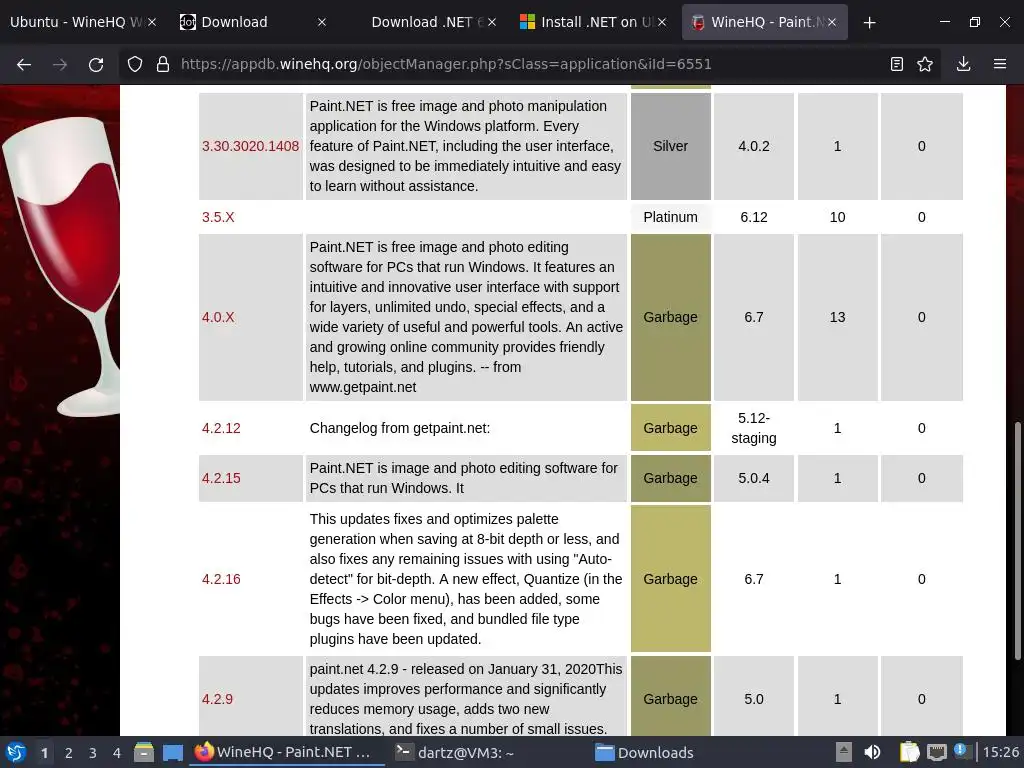Switch to workspace 1
Screen dimensions: 1024x768
44,753
